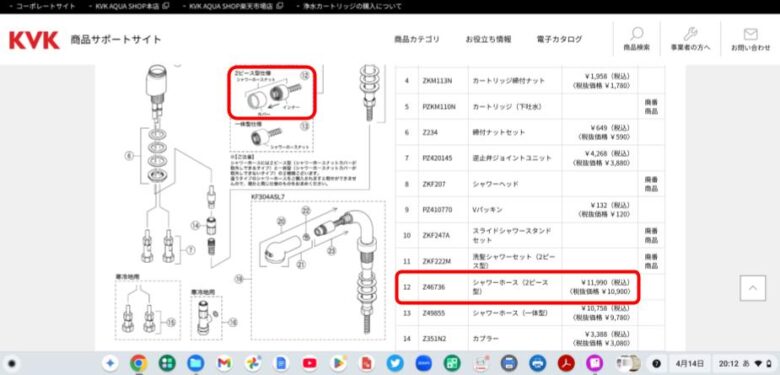This screenshot has height=375, width=780.
Task: Open the 商品カテゴリ menu
Action: (417, 39)
